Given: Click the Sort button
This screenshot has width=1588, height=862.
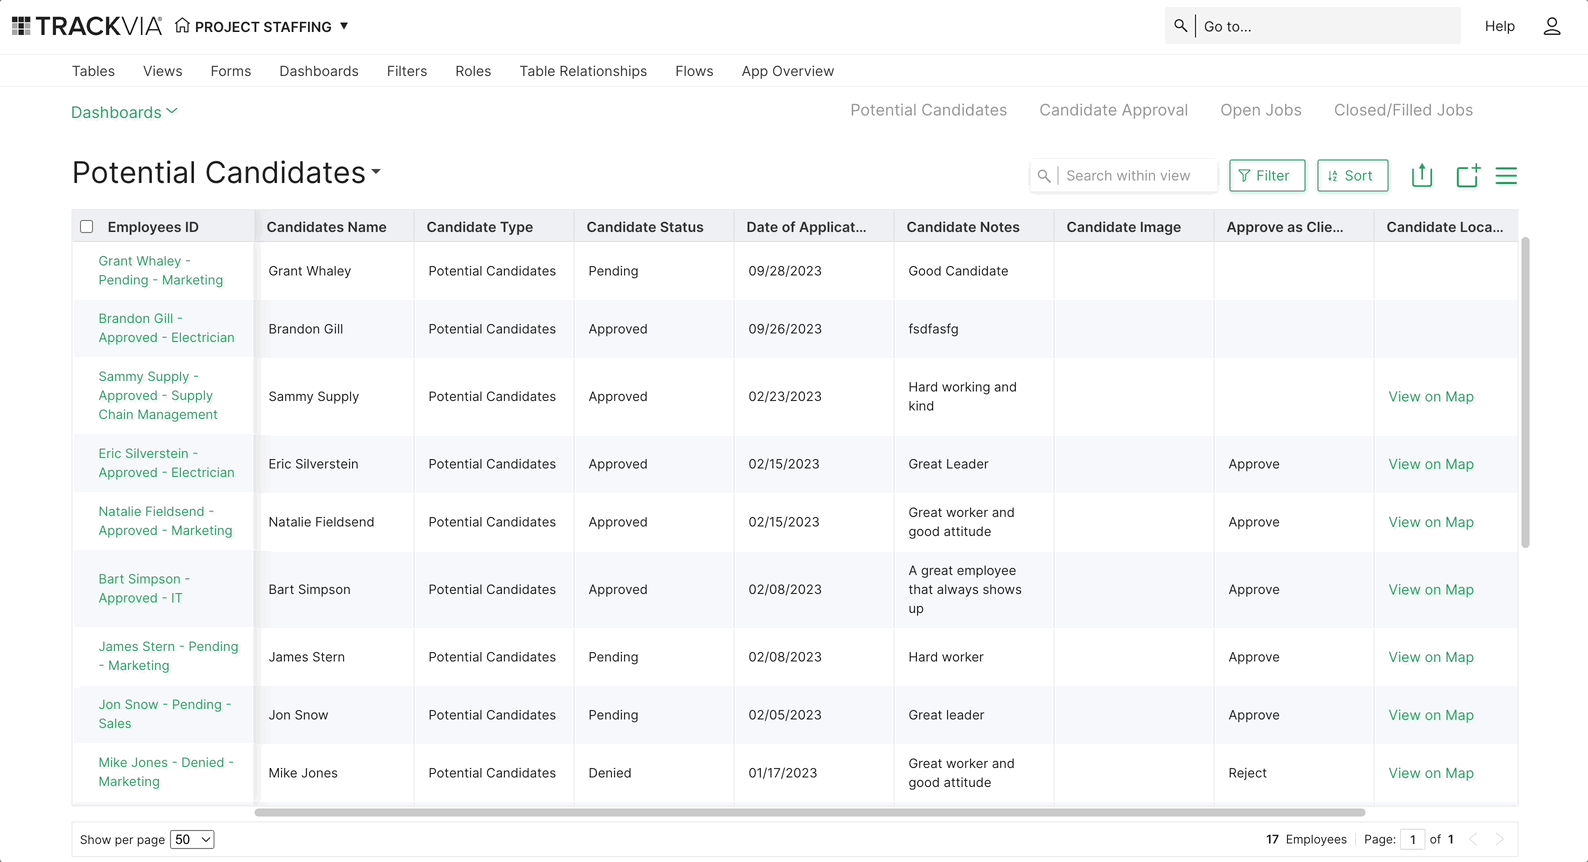Looking at the screenshot, I should (x=1352, y=175).
